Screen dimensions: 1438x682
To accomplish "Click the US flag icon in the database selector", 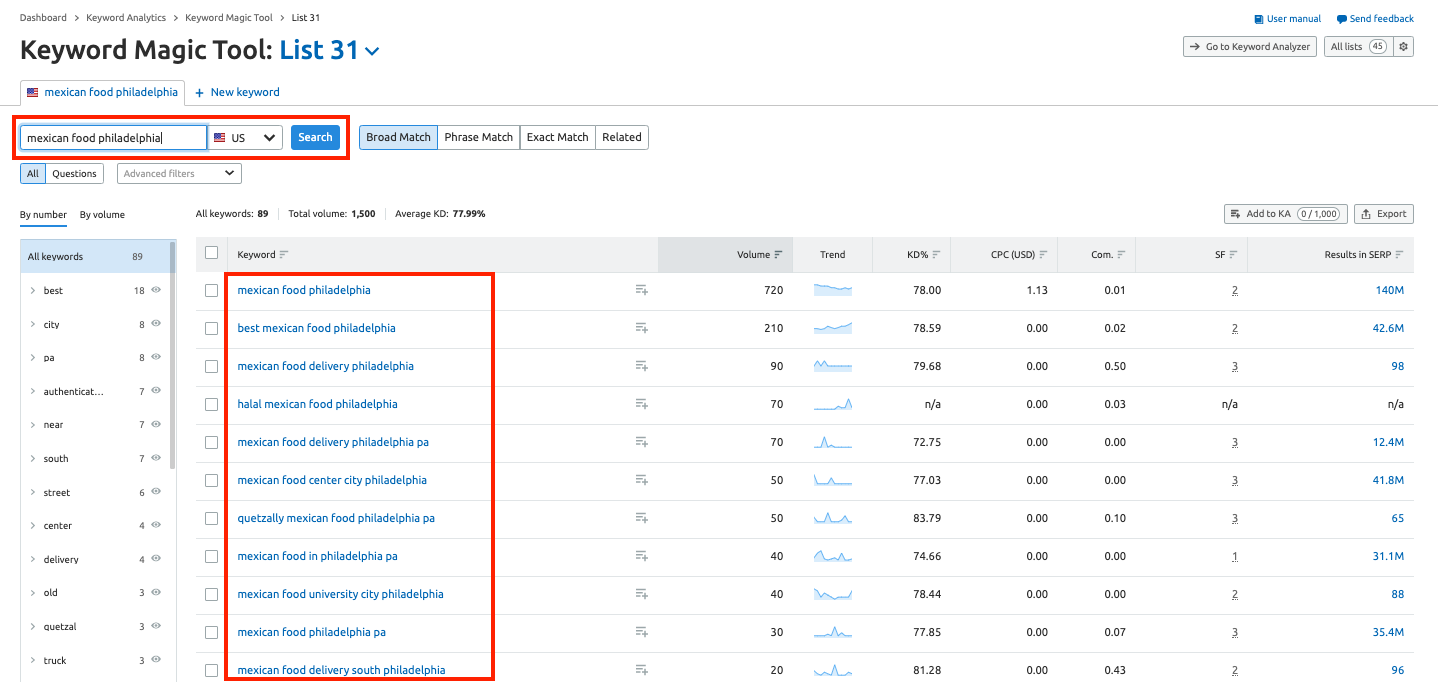I will pos(219,137).
